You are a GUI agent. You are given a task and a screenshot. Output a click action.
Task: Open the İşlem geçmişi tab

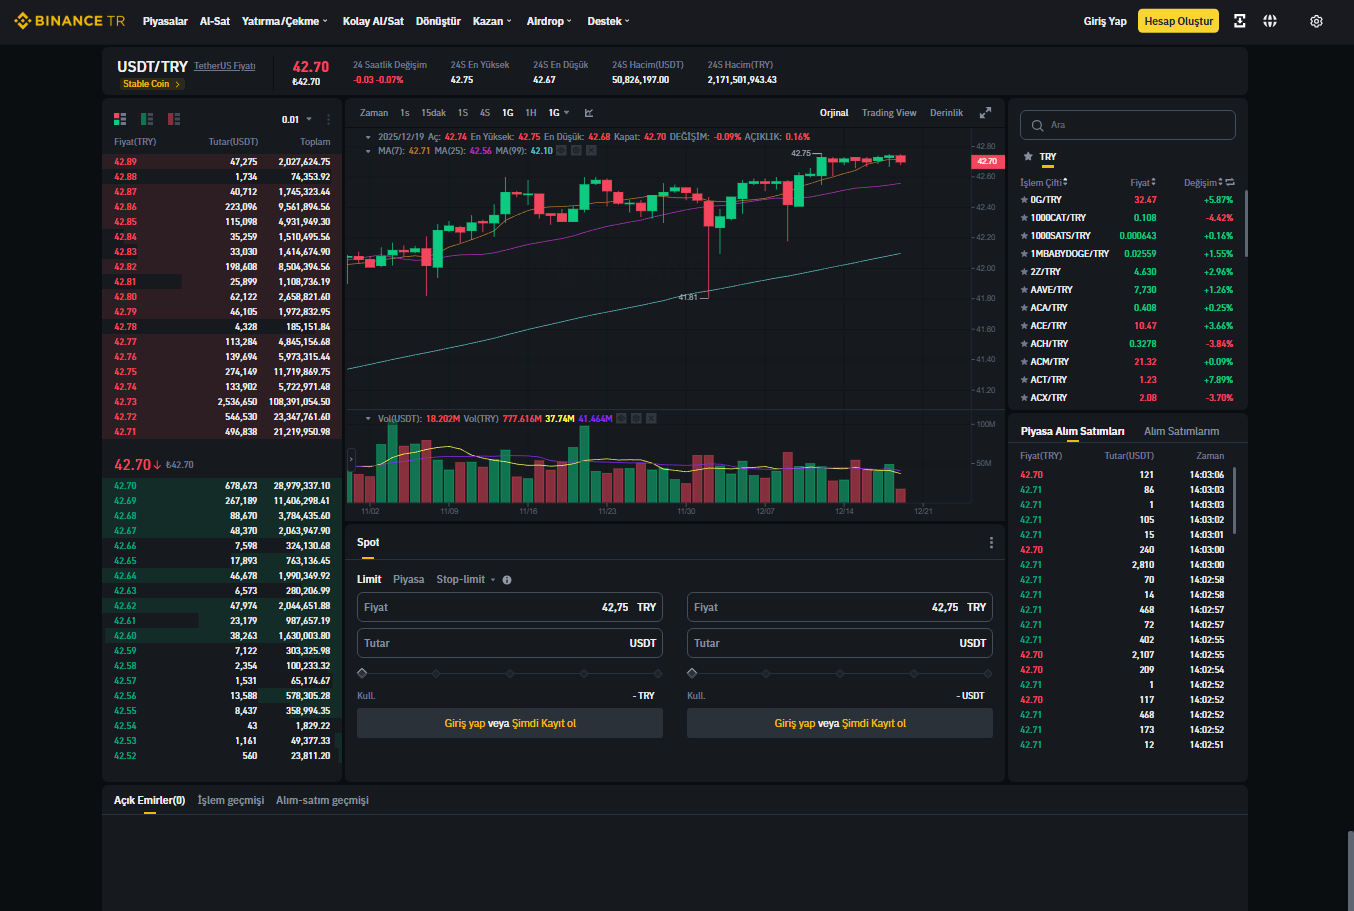tap(231, 801)
